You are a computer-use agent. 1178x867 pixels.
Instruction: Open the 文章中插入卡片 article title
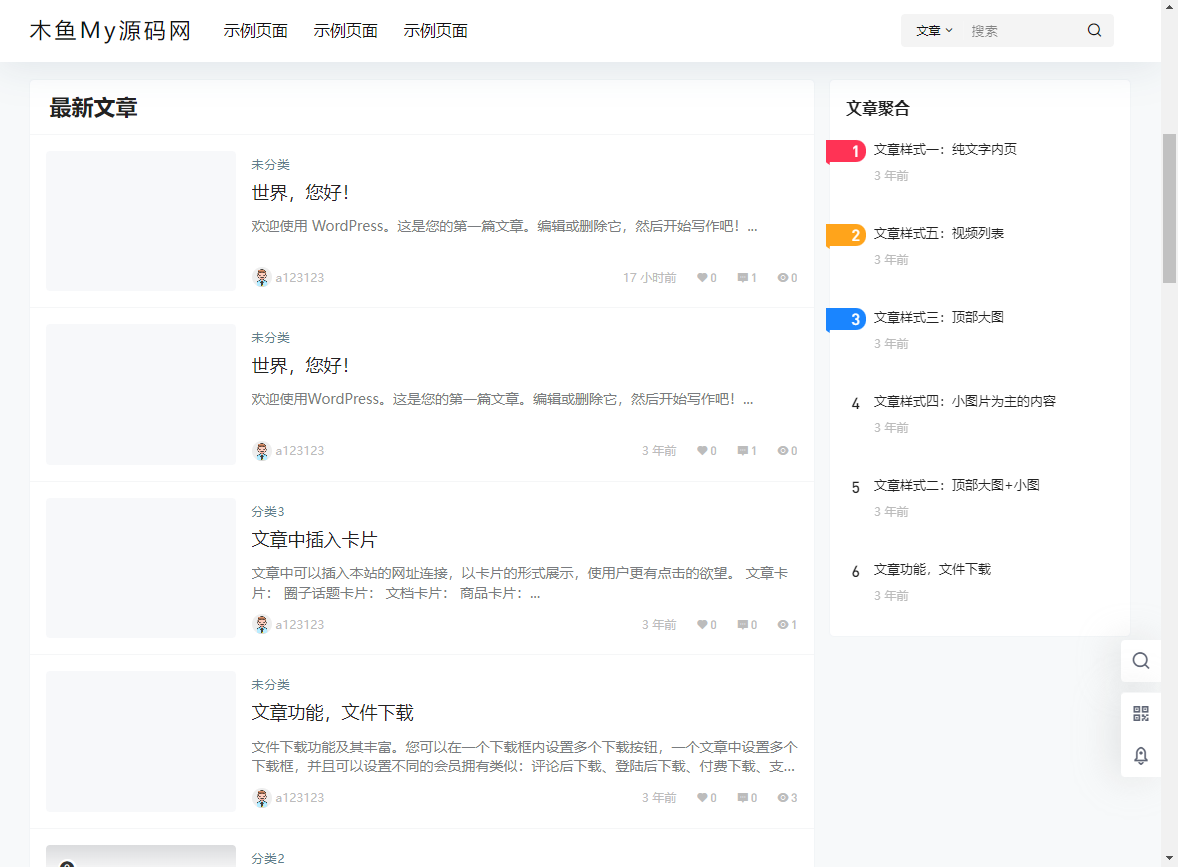[314, 539]
